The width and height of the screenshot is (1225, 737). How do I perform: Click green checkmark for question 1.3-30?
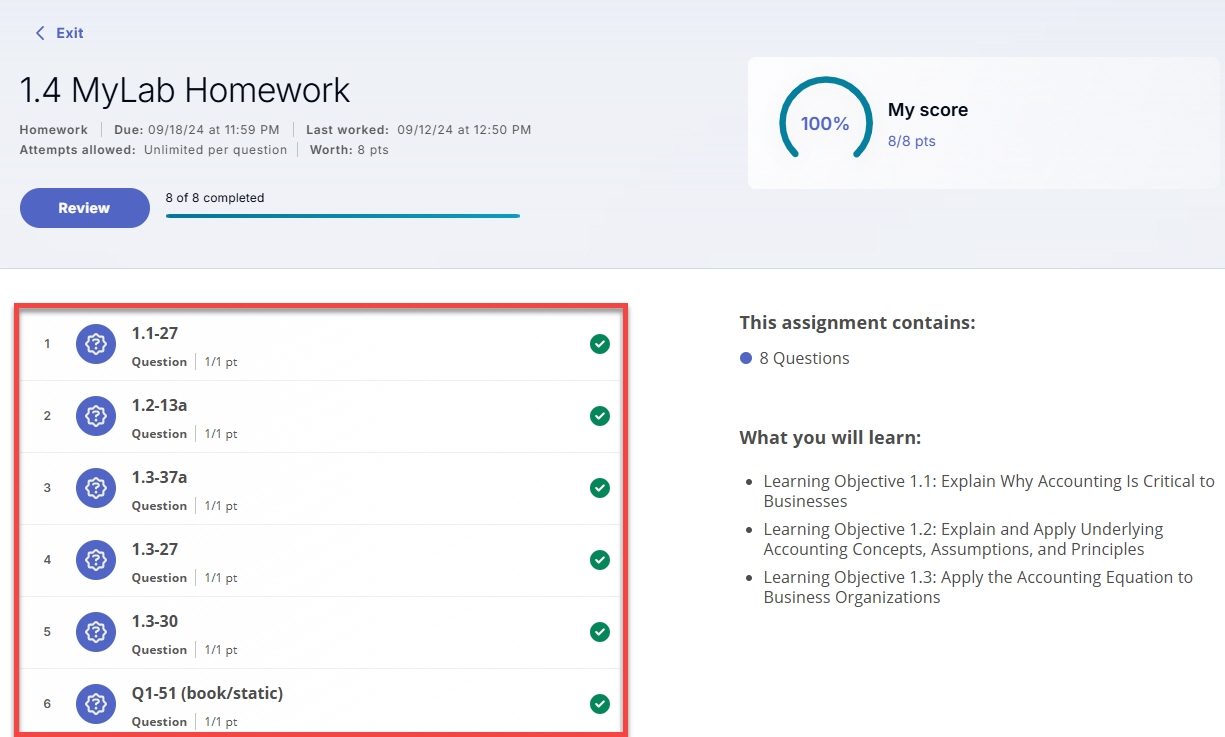coord(600,632)
